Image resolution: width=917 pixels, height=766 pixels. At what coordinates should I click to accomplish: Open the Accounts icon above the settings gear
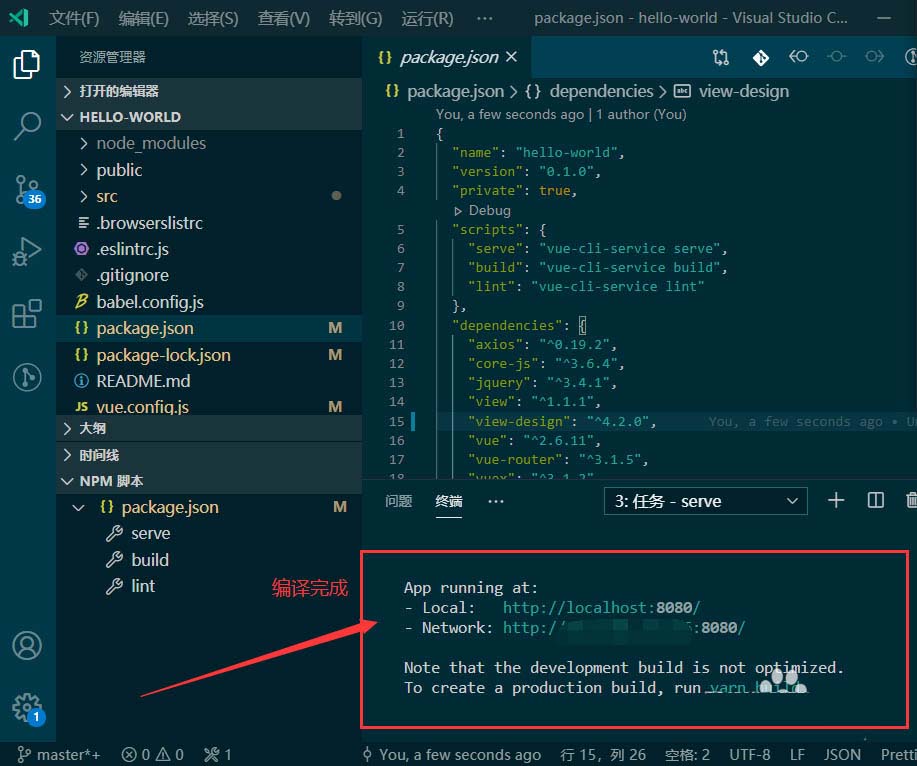[x=26, y=646]
